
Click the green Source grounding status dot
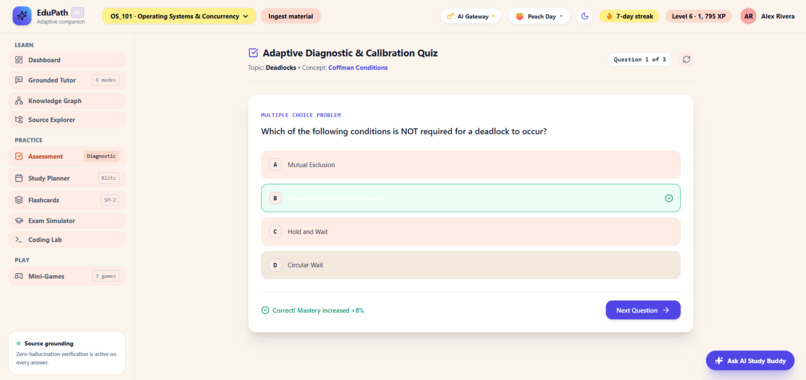(x=19, y=343)
